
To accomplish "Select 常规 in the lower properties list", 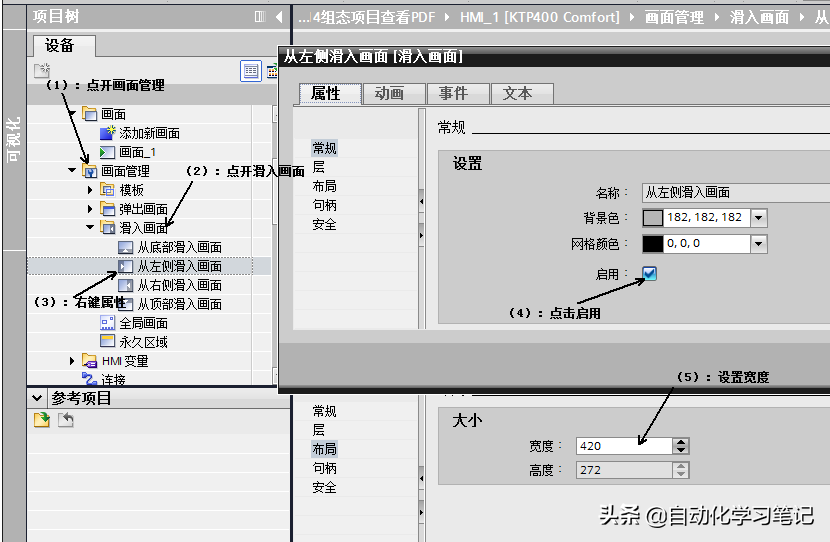I will tap(324, 411).
